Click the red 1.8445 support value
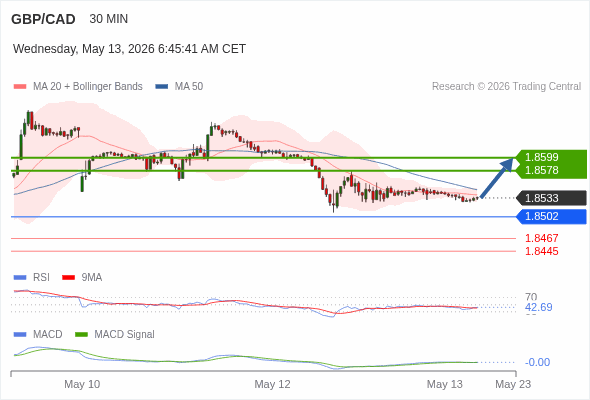This screenshot has height=400, width=590. tap(541, 251)
